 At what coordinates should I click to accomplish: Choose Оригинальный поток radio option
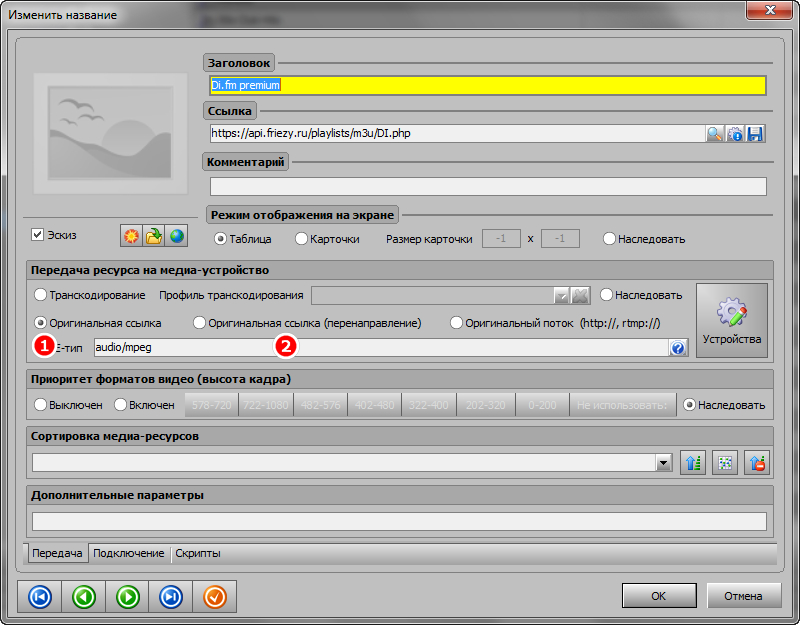[x=457, y=323]
